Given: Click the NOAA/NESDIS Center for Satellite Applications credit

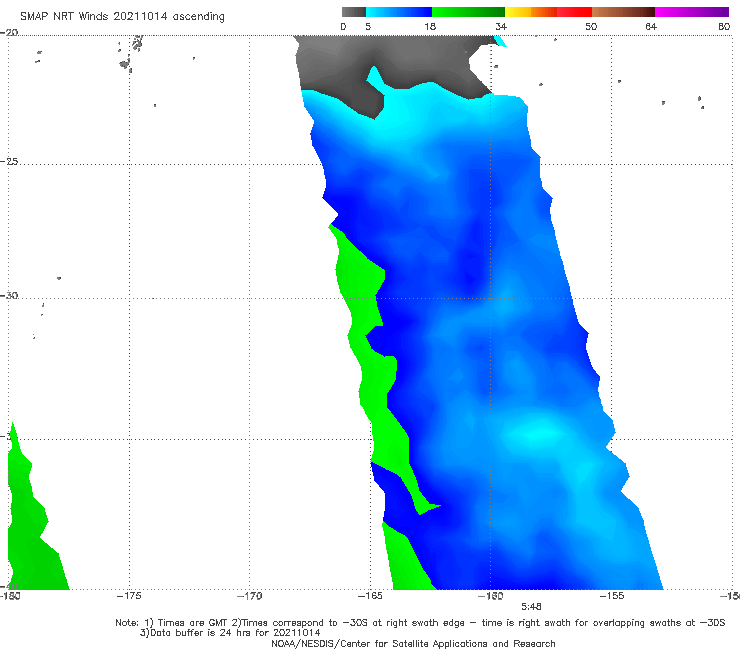Looking at the screenshot, I should (x=413, y=643).
